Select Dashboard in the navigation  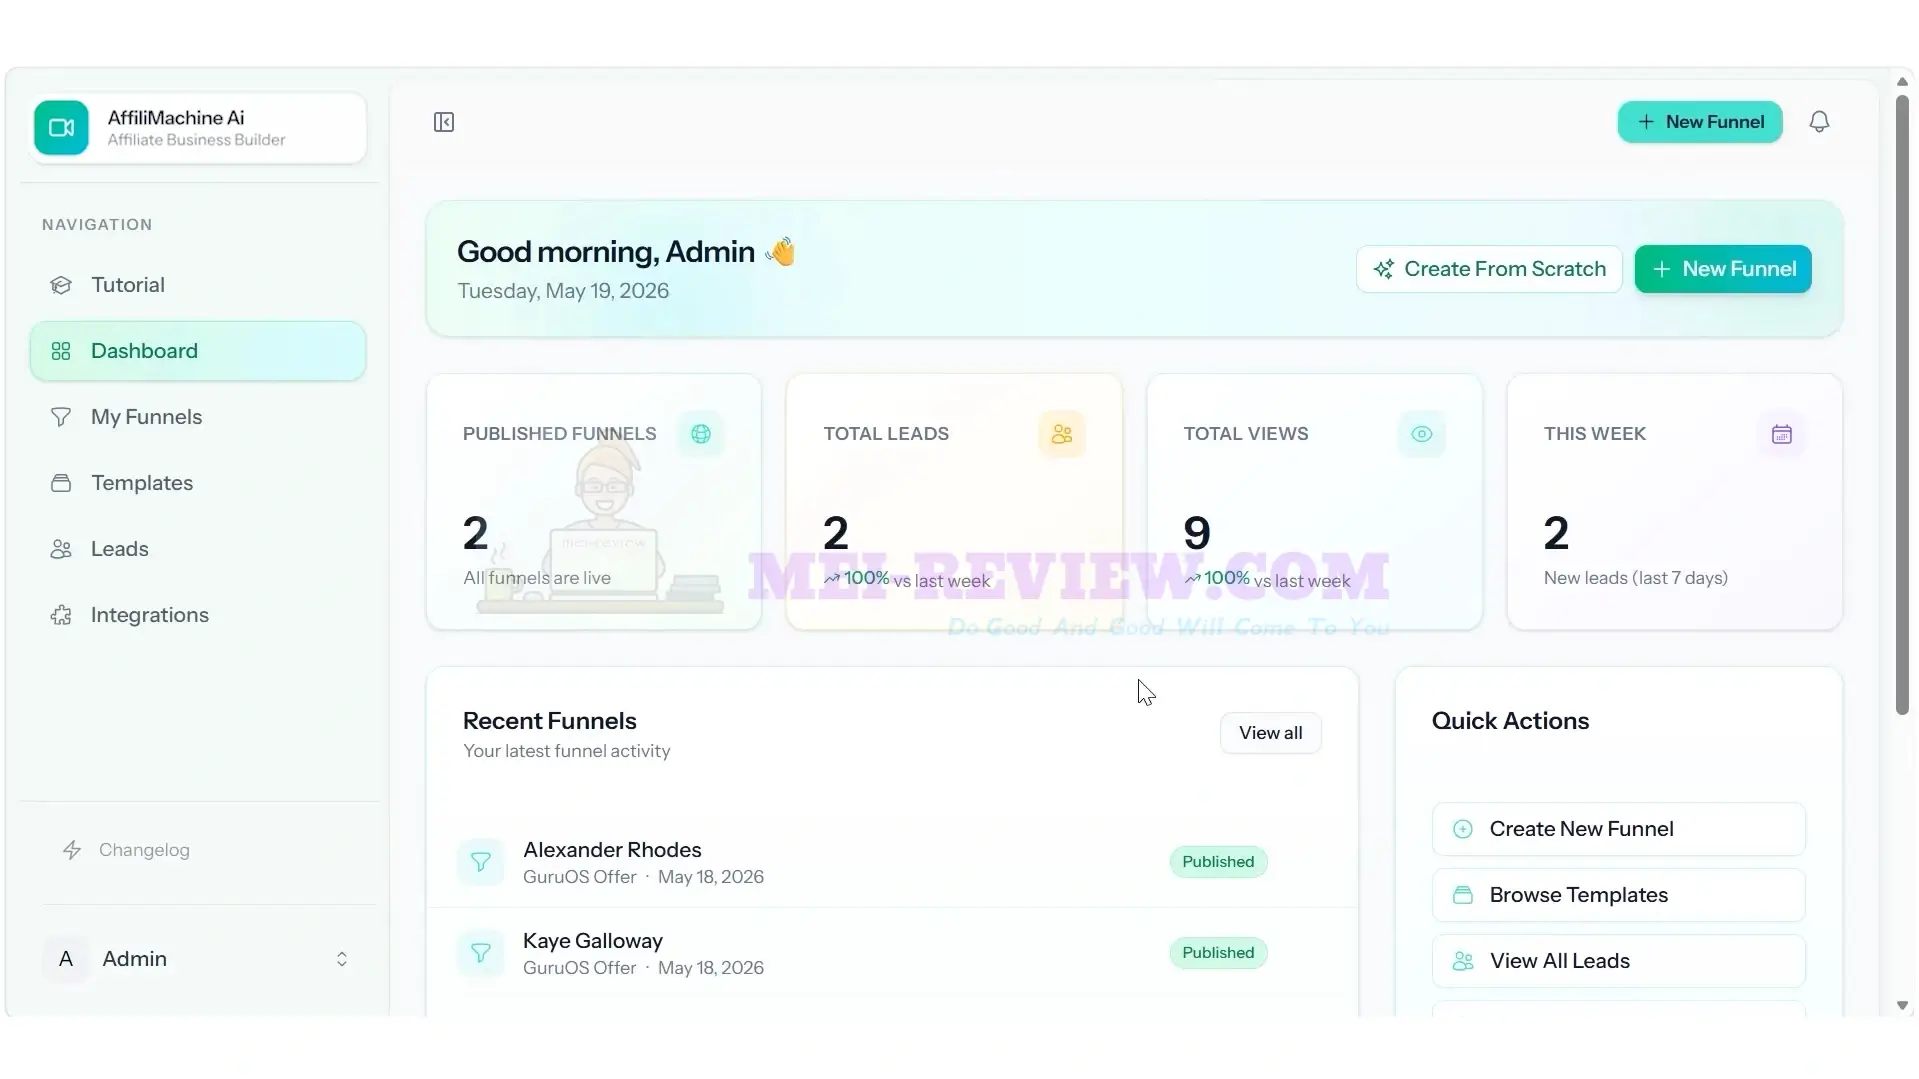click(x=198, y=351)
